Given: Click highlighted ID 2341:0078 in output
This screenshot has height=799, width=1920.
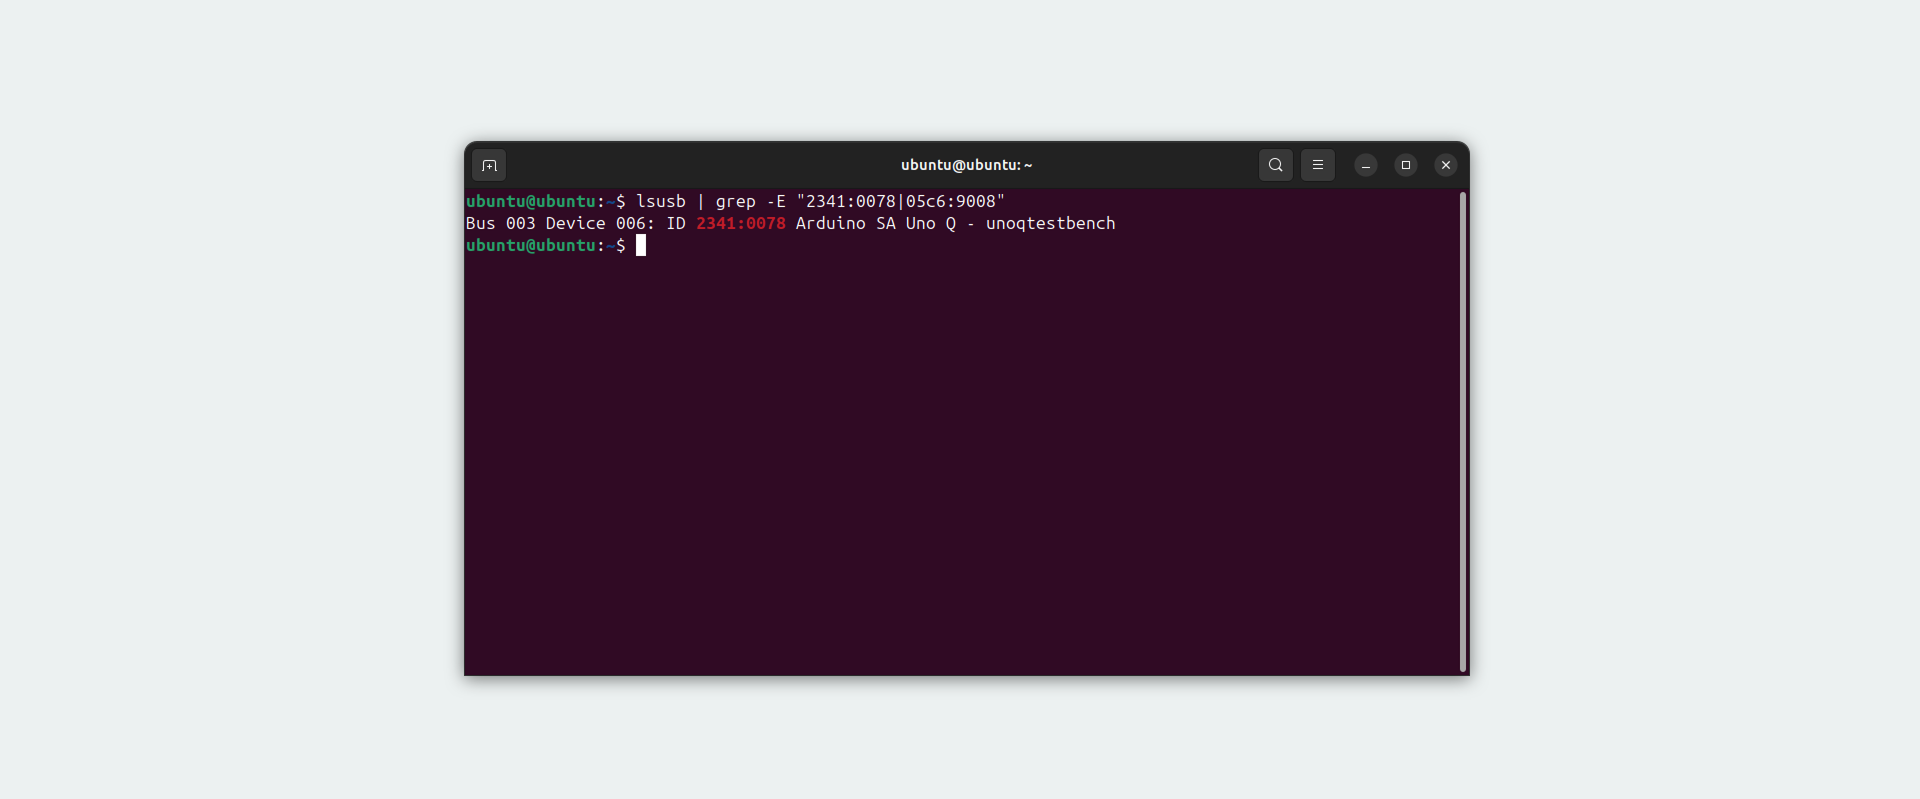Looking at the screenshot, I should [741, 223].
